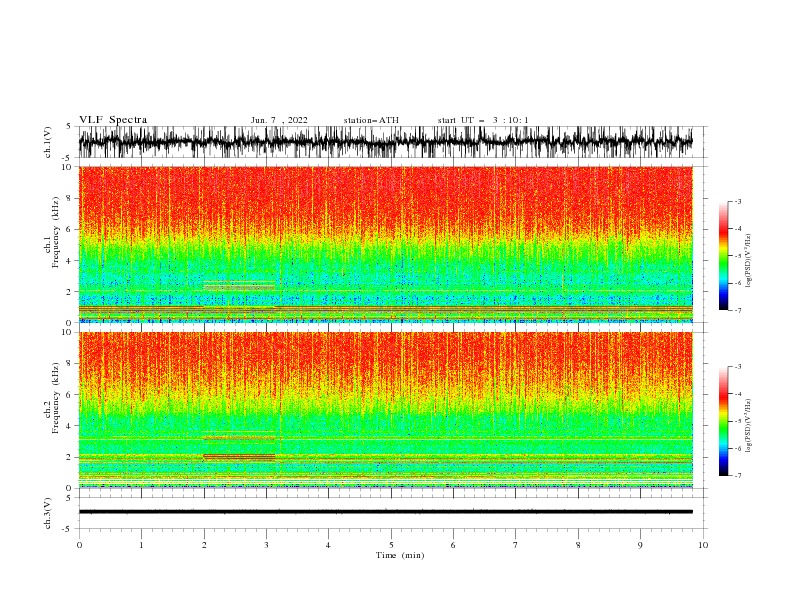
Task: Click the "-7" tick on the upper colorbar
Action: pyautogui.click(x=737, y=310)
